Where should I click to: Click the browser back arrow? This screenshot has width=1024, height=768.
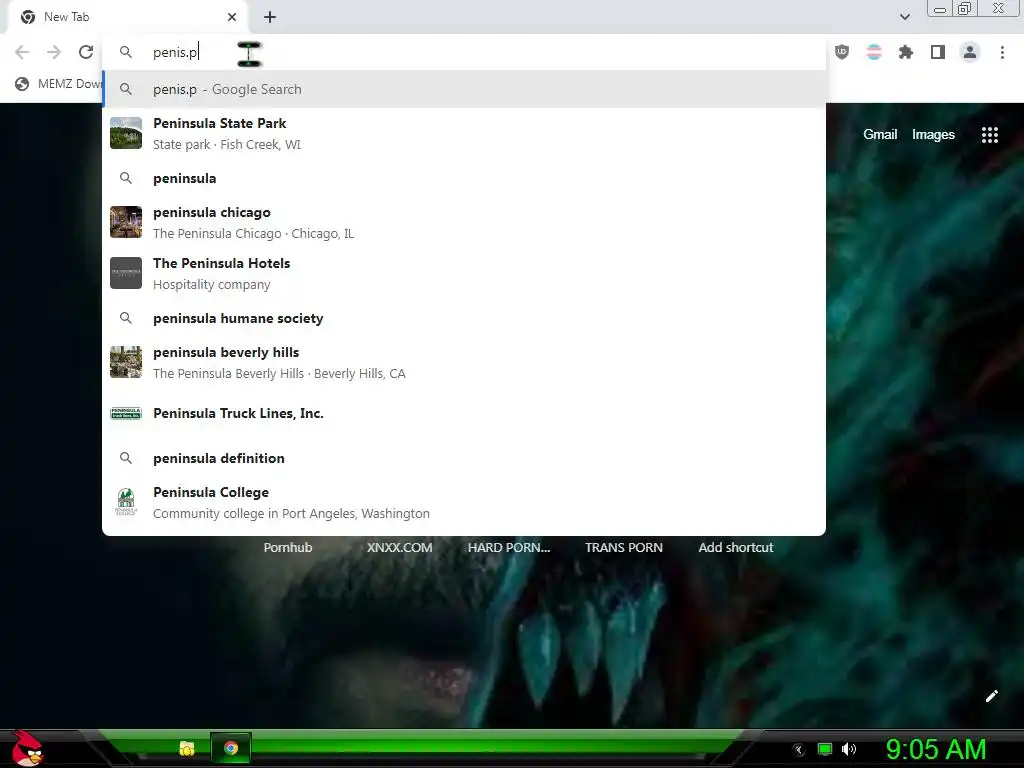(22, 52)
